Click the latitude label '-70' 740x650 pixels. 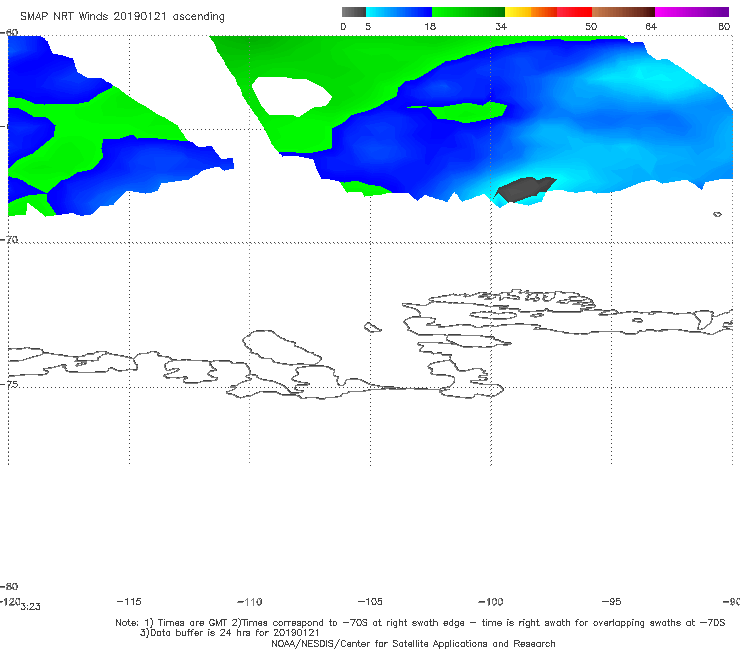(9, 239)
